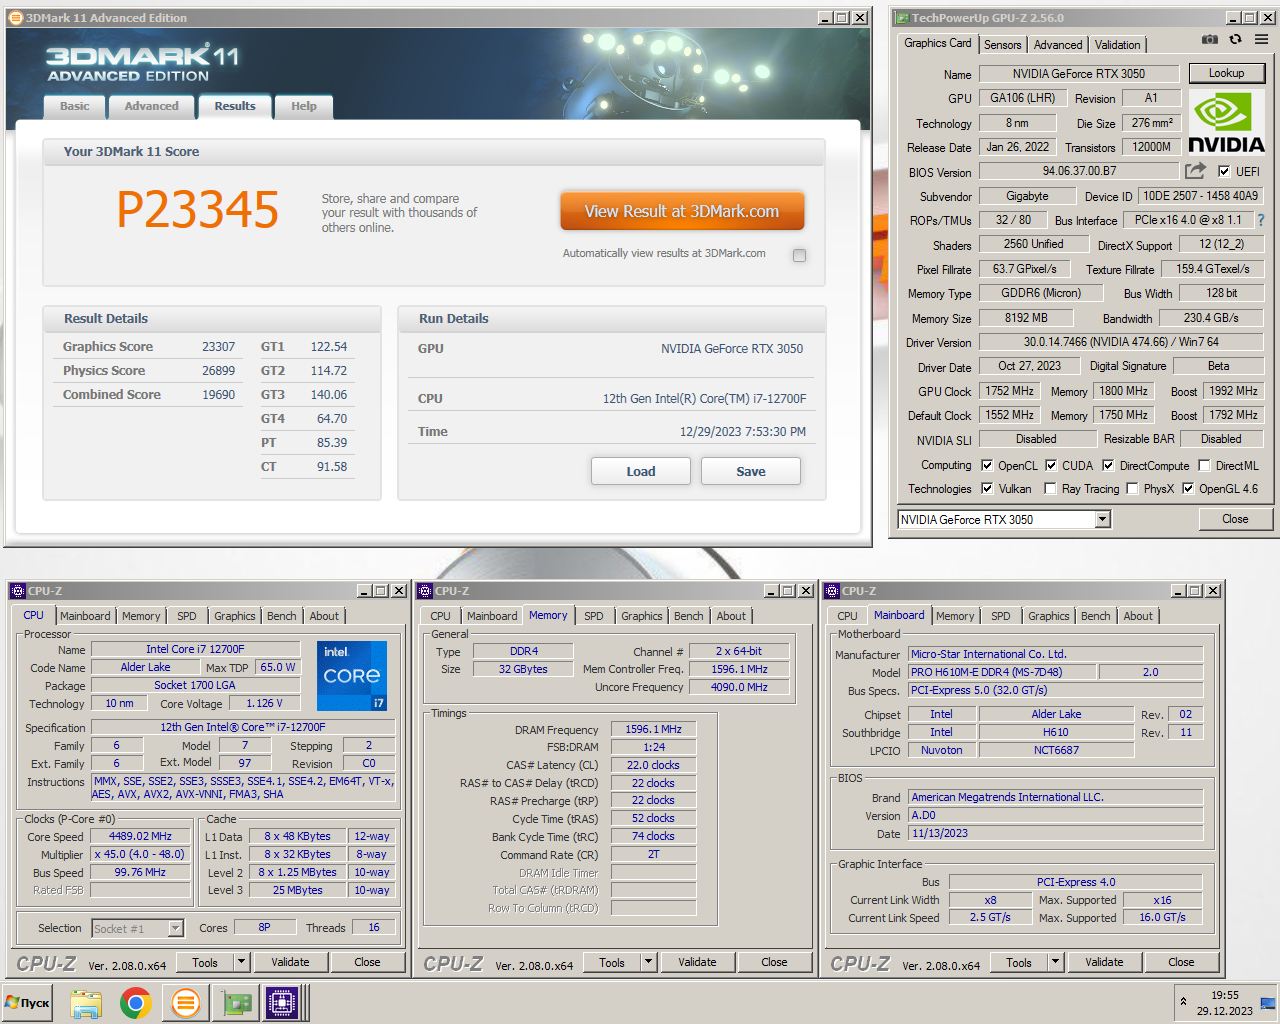Toggle the Ray Tracing checkbox
Image resolution: width=1280 pixels, height=1024 pixels.
click(1050, 488)
